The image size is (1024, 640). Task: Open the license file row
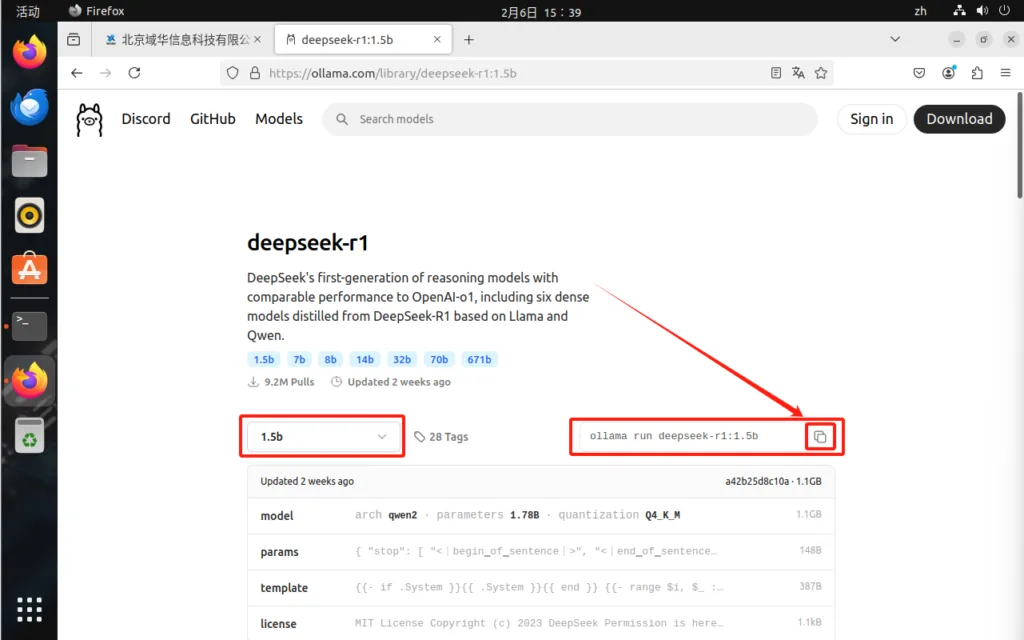point(541,624)
